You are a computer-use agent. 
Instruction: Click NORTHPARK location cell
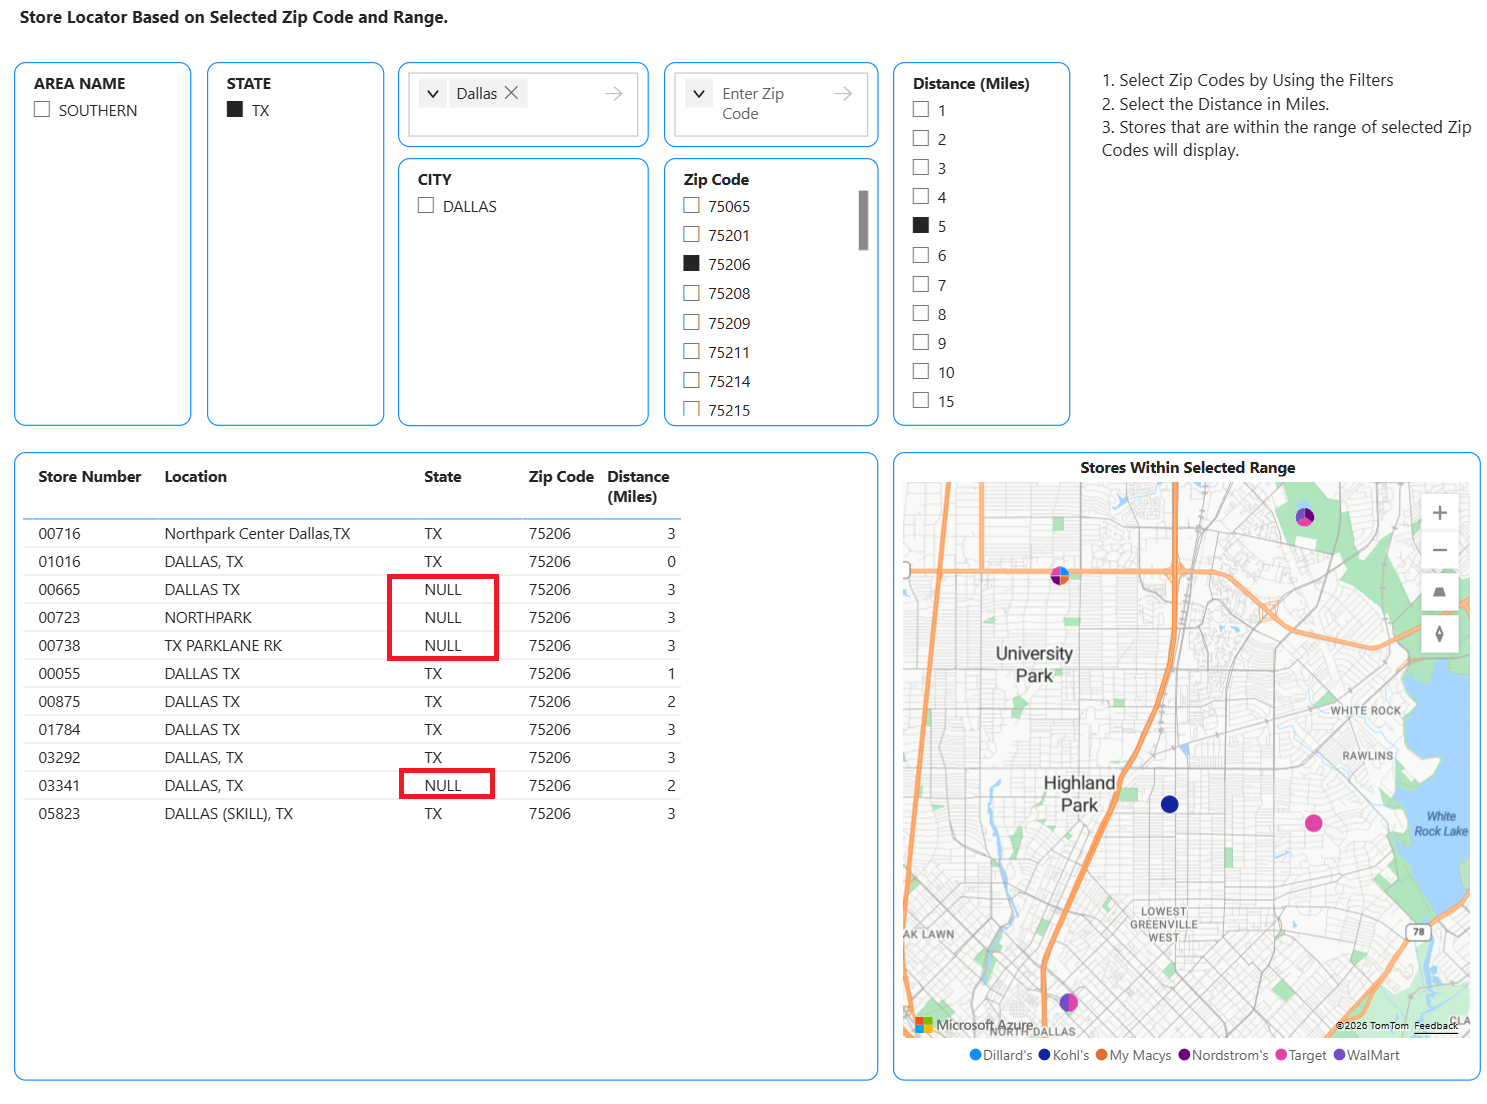[x=208, y=618]
